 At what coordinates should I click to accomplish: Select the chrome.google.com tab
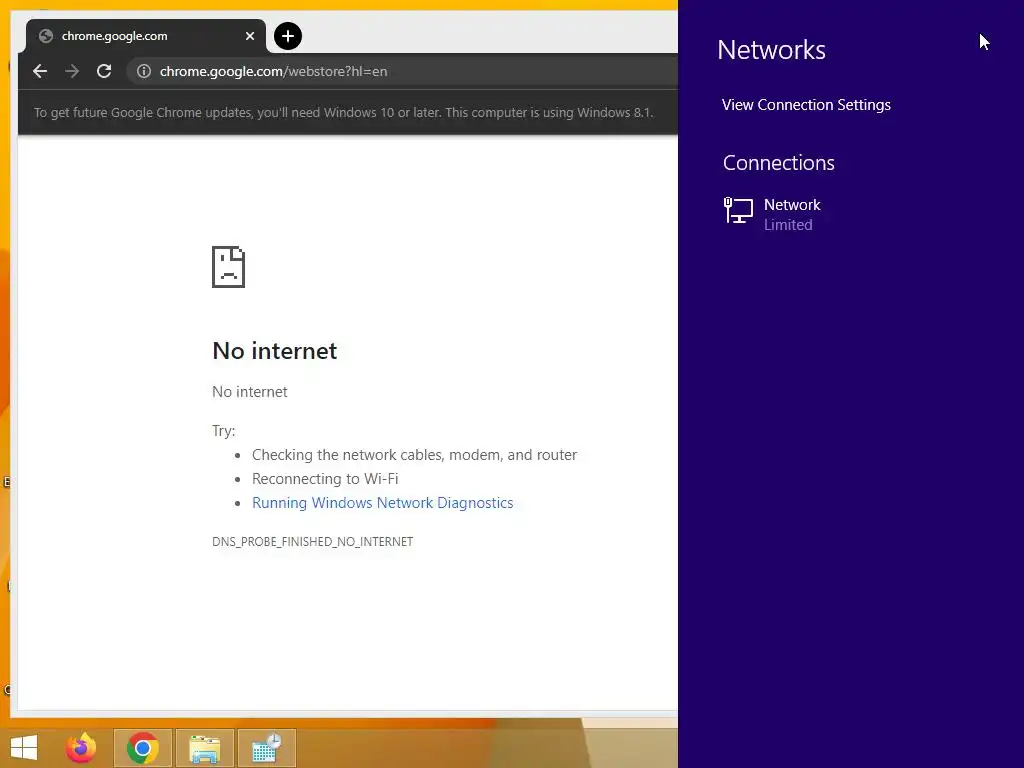[x=146, y=36]
